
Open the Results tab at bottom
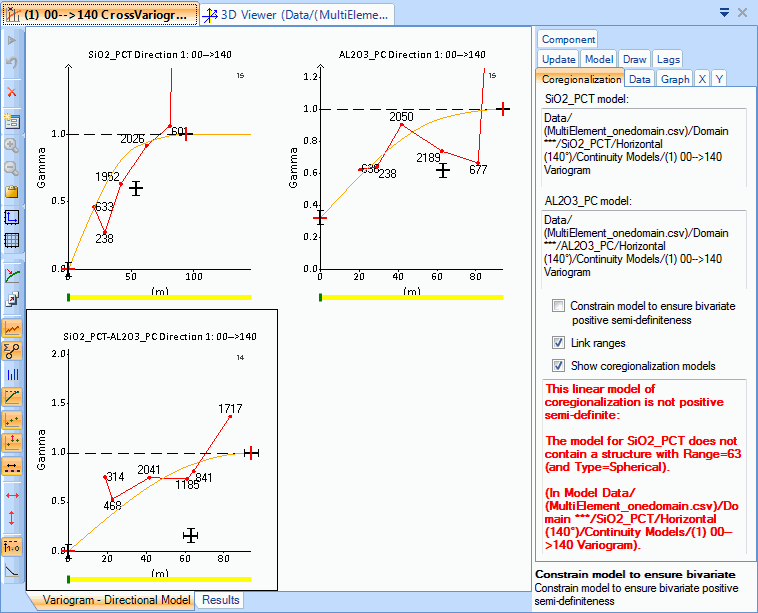pyautogui.click(x=219, y=600)
